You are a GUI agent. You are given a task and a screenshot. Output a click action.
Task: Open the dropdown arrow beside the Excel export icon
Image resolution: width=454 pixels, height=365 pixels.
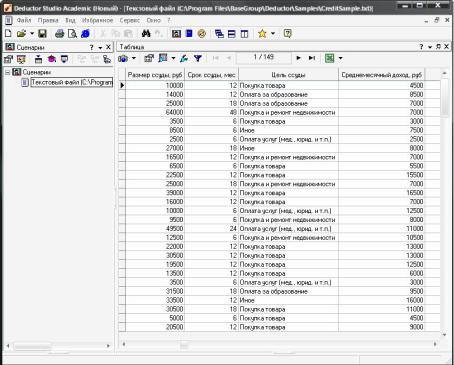(340, 58)
